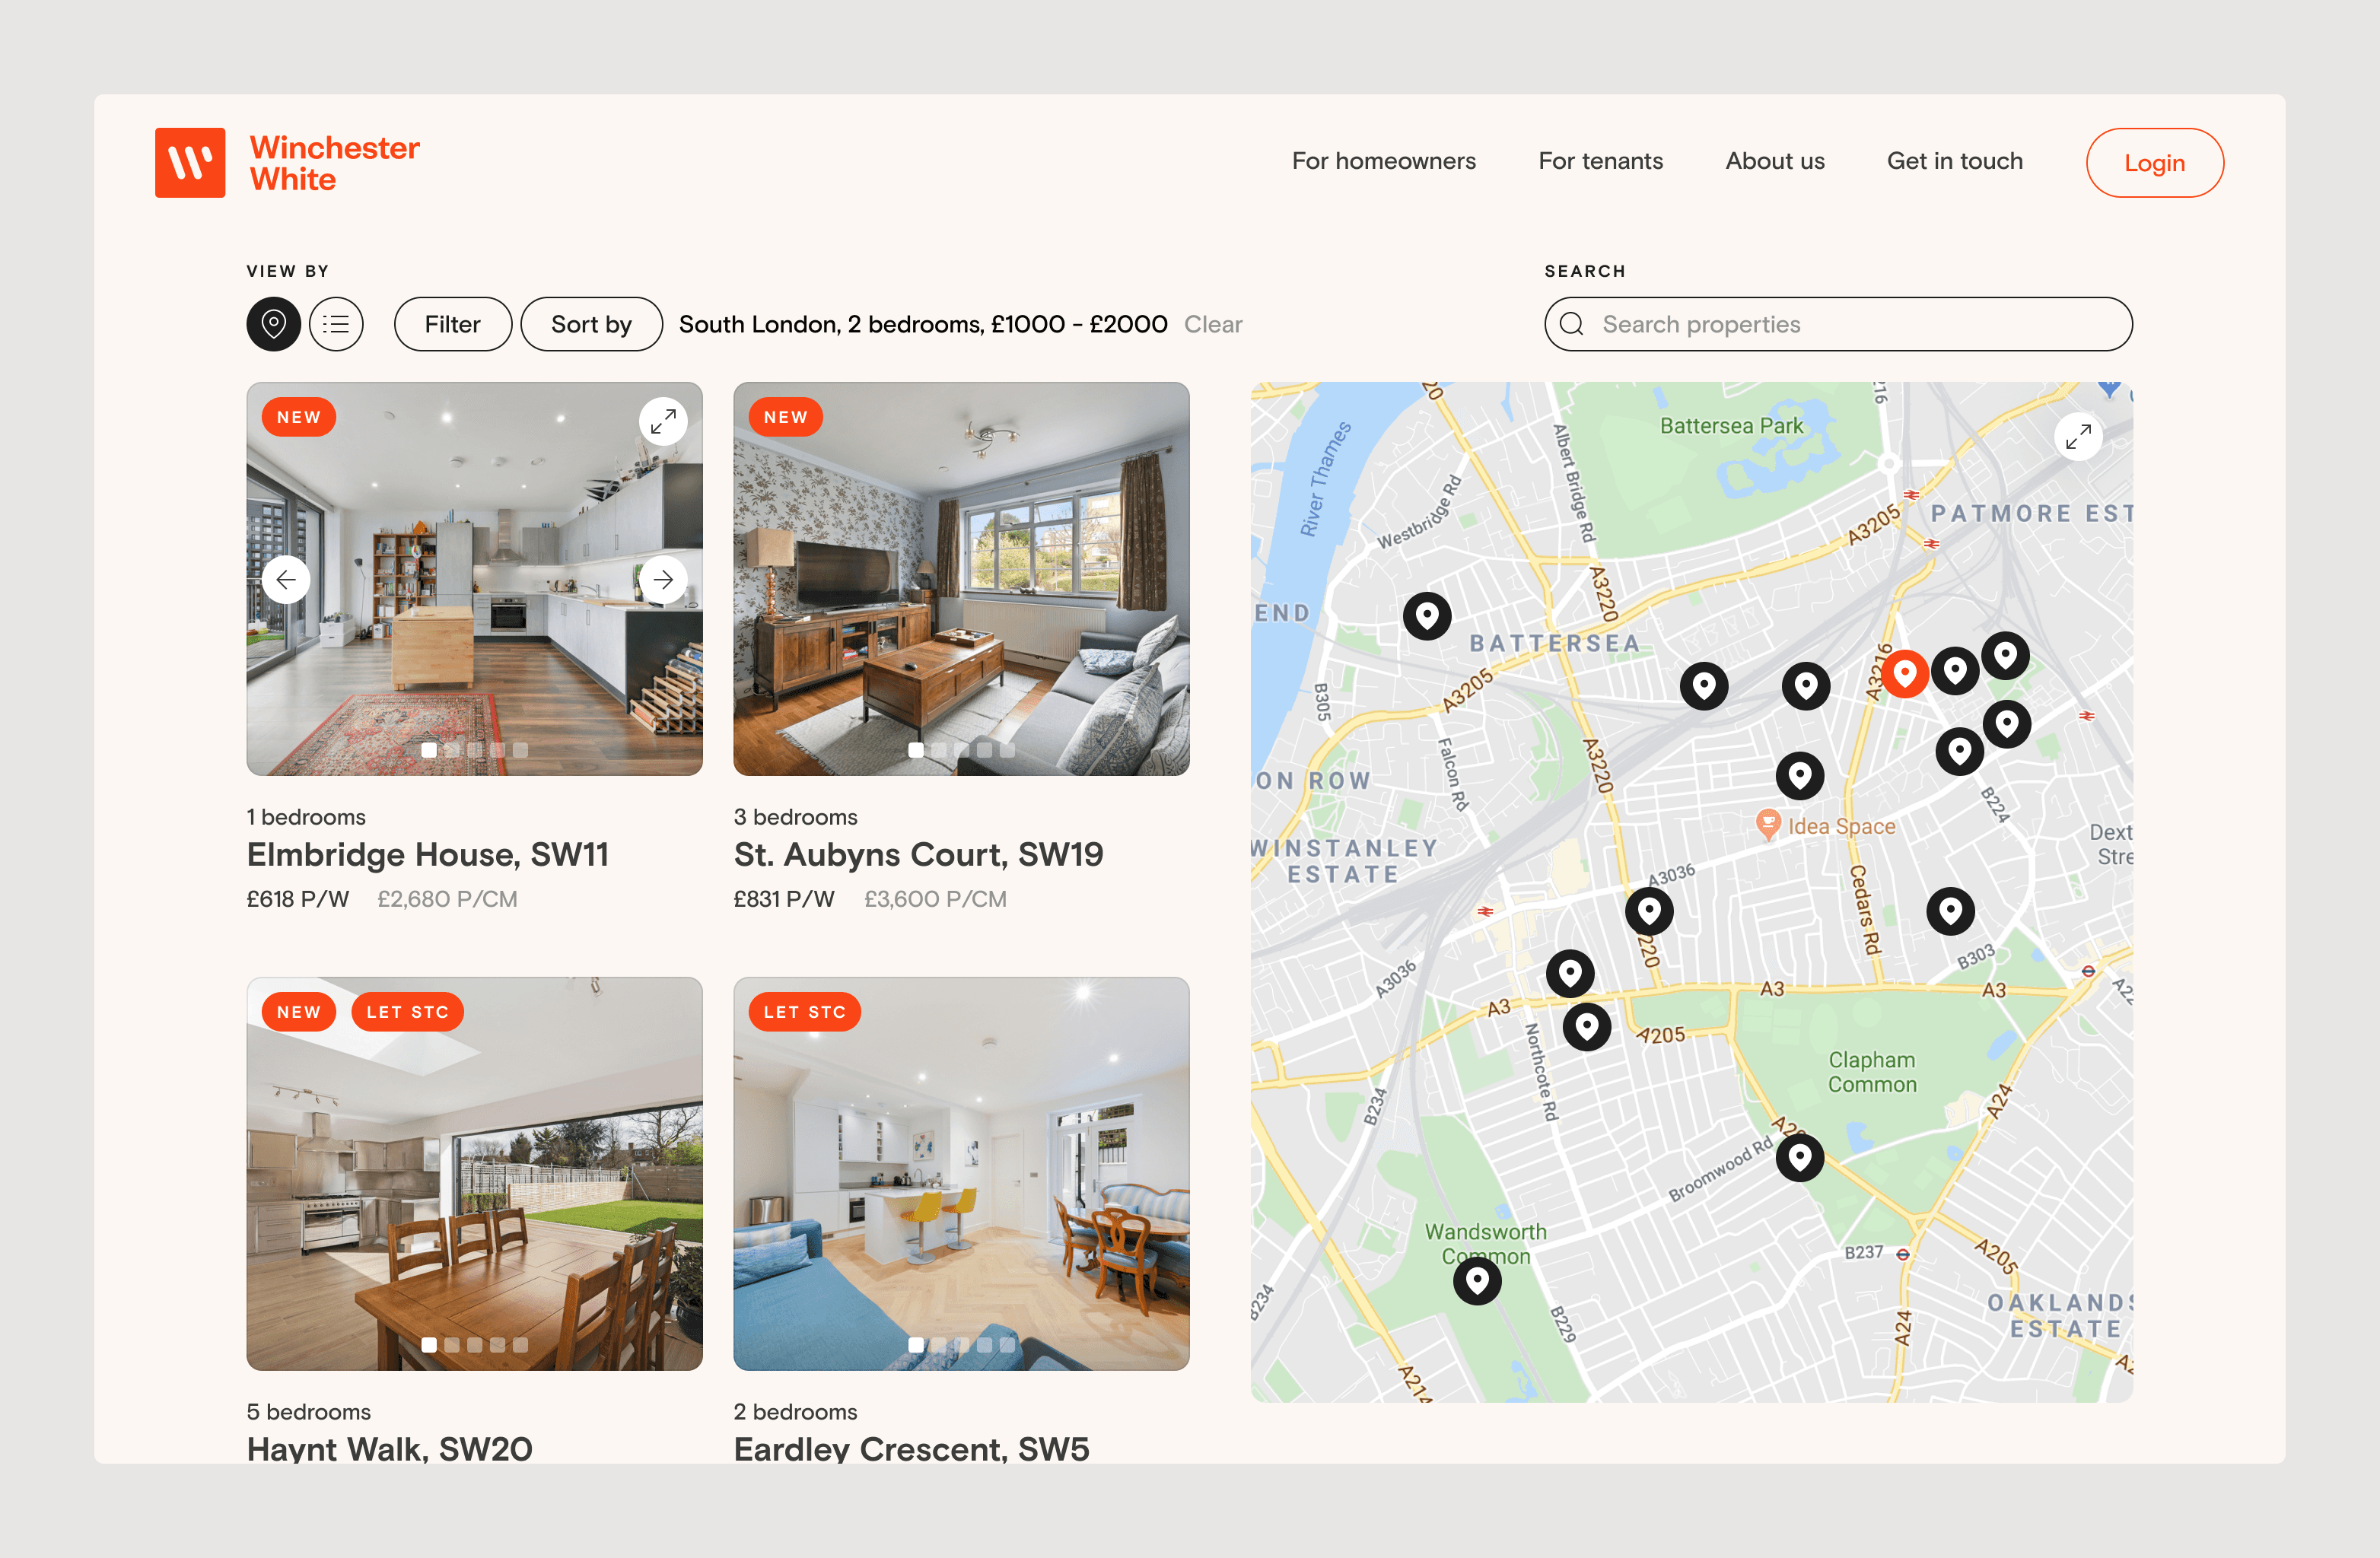This screenshot has width=2380, height=1558.
Task: Select the map pin on Wandsworth Common
Action: coord(1477,1280)
